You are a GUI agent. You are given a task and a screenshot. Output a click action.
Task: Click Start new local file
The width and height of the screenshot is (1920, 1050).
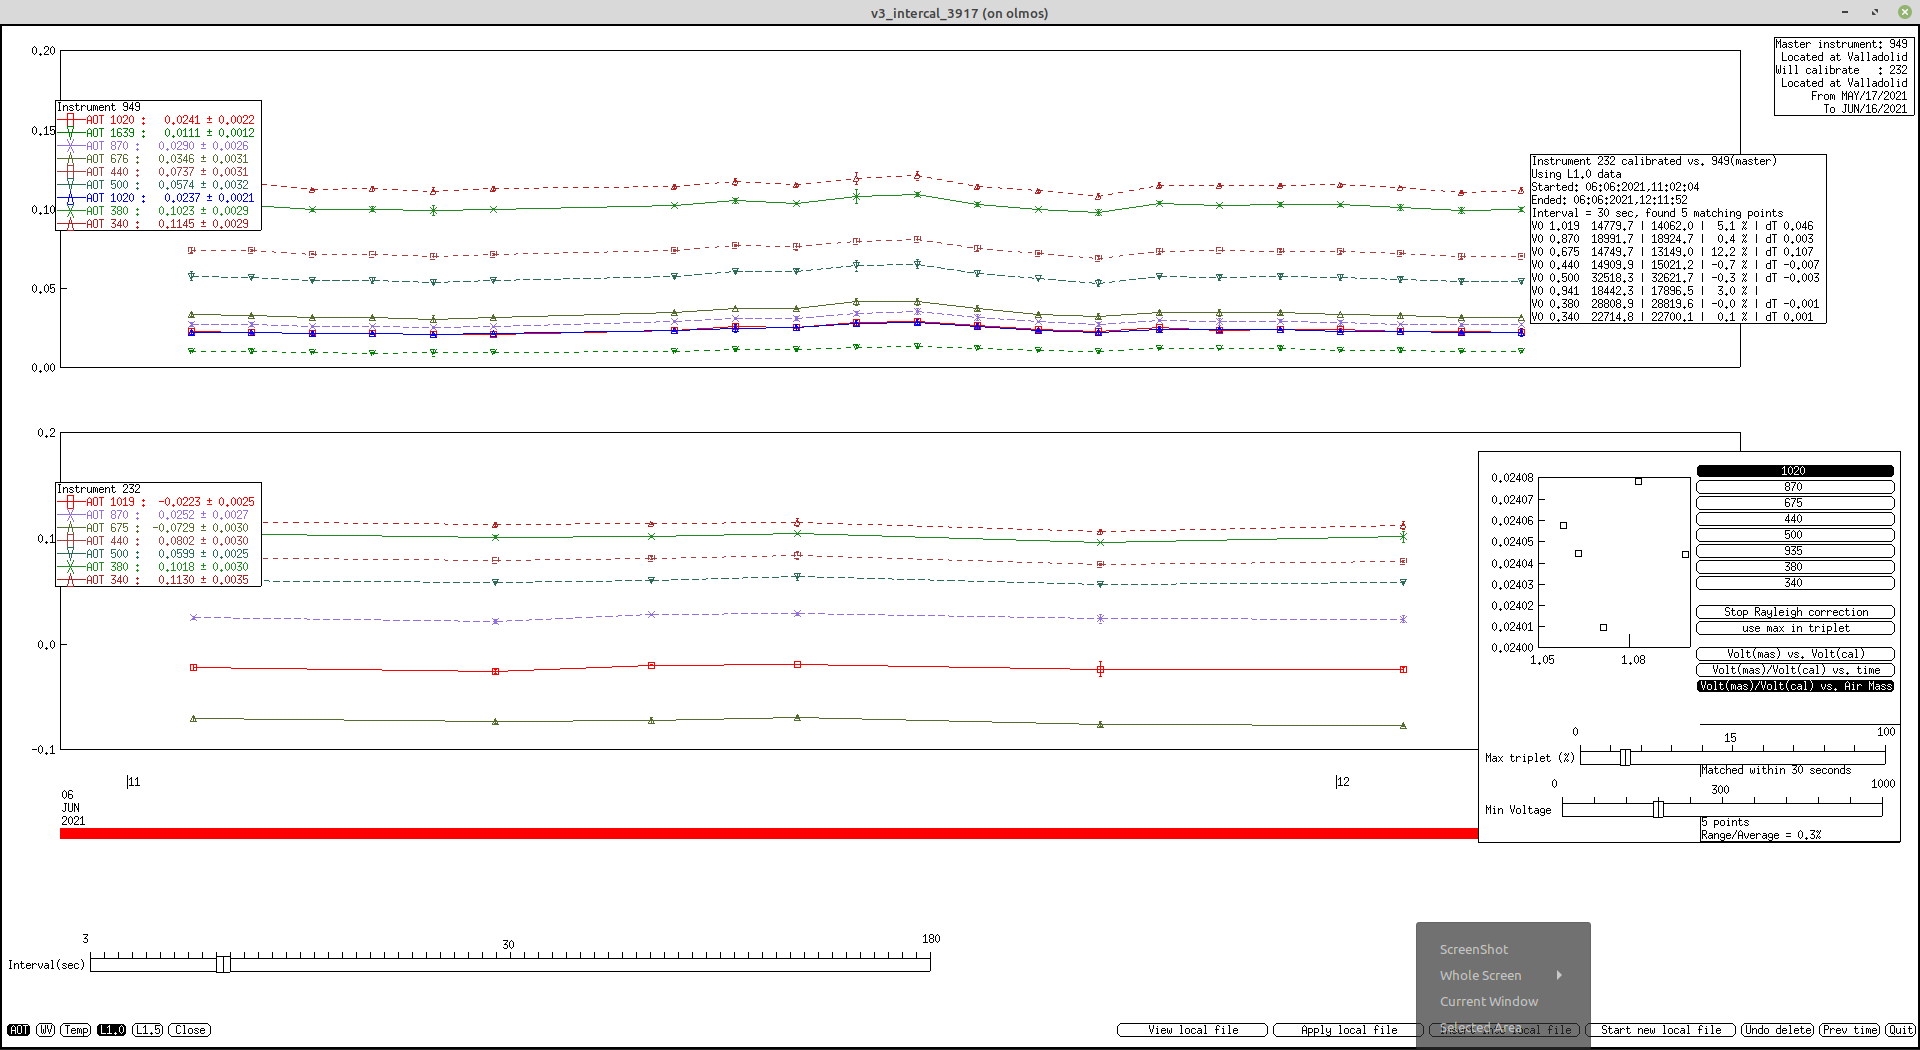(1660, 1030)
